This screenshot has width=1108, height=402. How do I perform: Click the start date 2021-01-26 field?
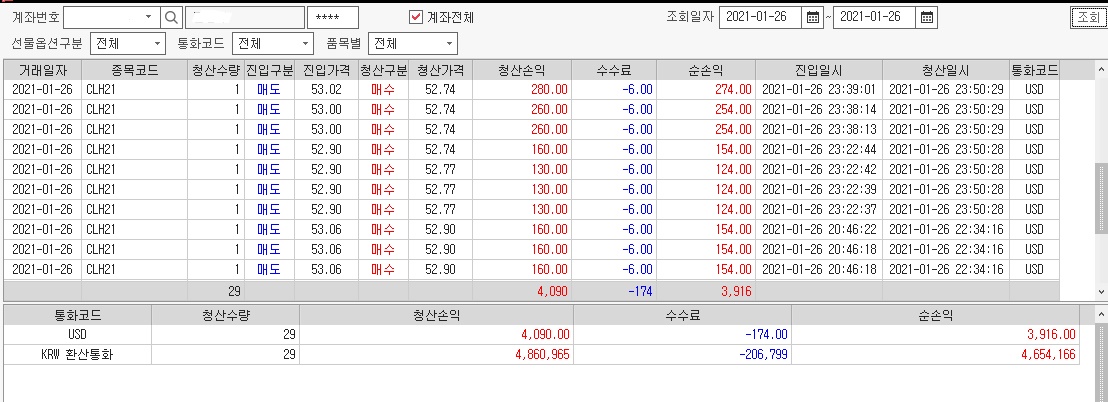[x=760, y=17]
